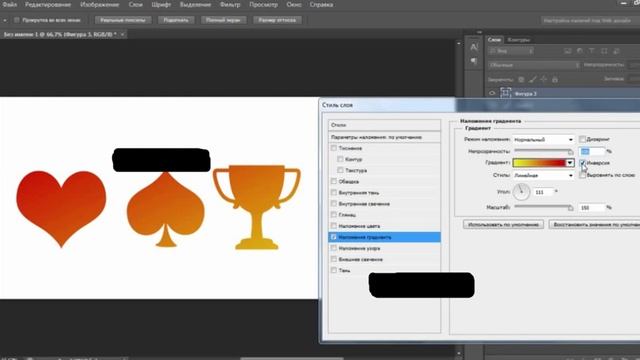
Task: Toggle zoom all windows checkbox in options bar
Action: tap(17, 20)
